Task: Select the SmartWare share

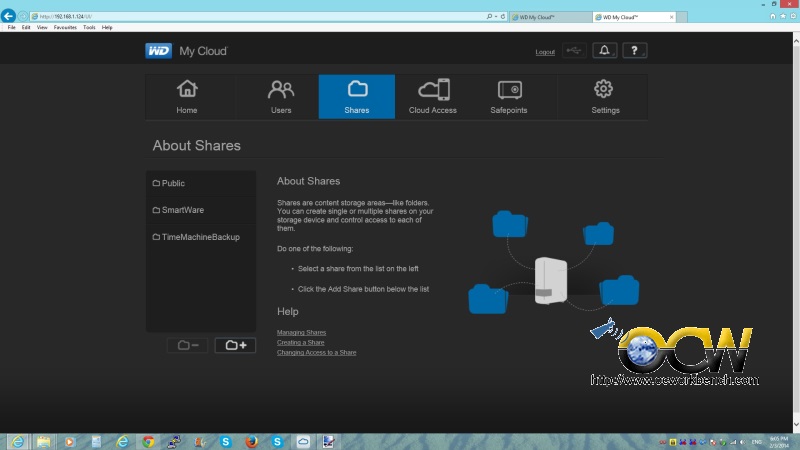Action: pyautogui.click(x=201, y=210)
